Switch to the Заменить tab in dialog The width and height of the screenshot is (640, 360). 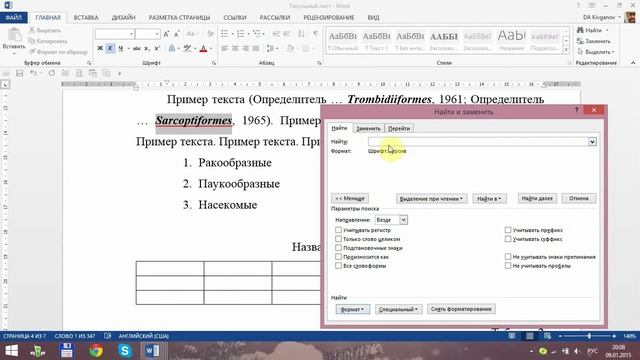tap(368, 128)
